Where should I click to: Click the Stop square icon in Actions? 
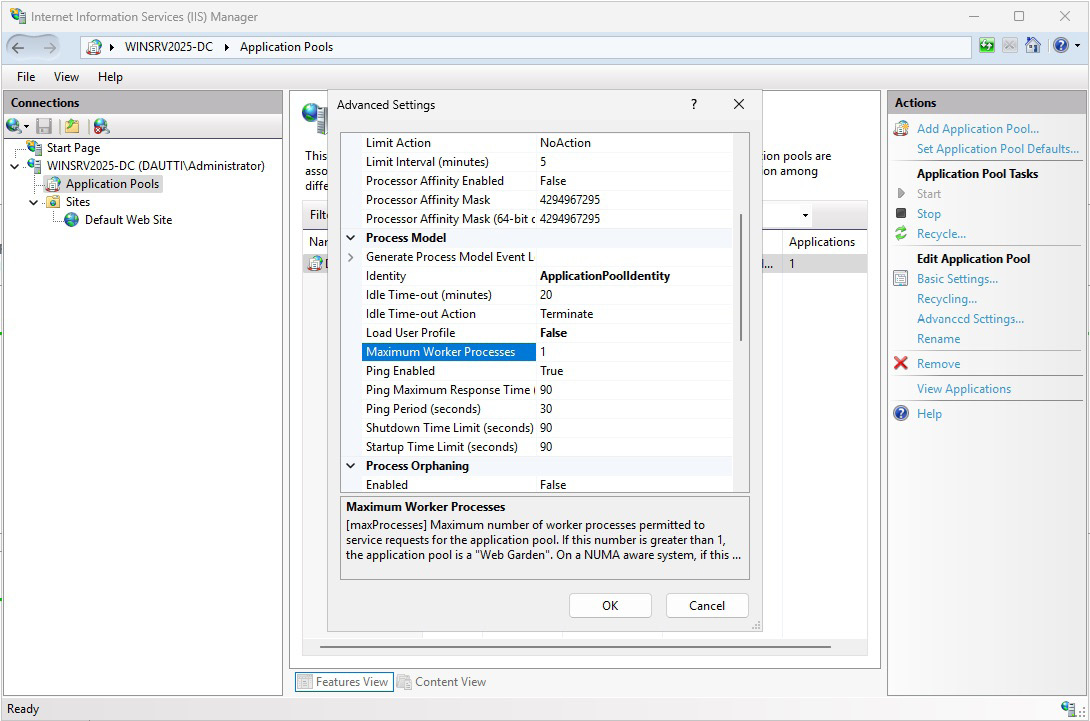click(x=901, y=213)
